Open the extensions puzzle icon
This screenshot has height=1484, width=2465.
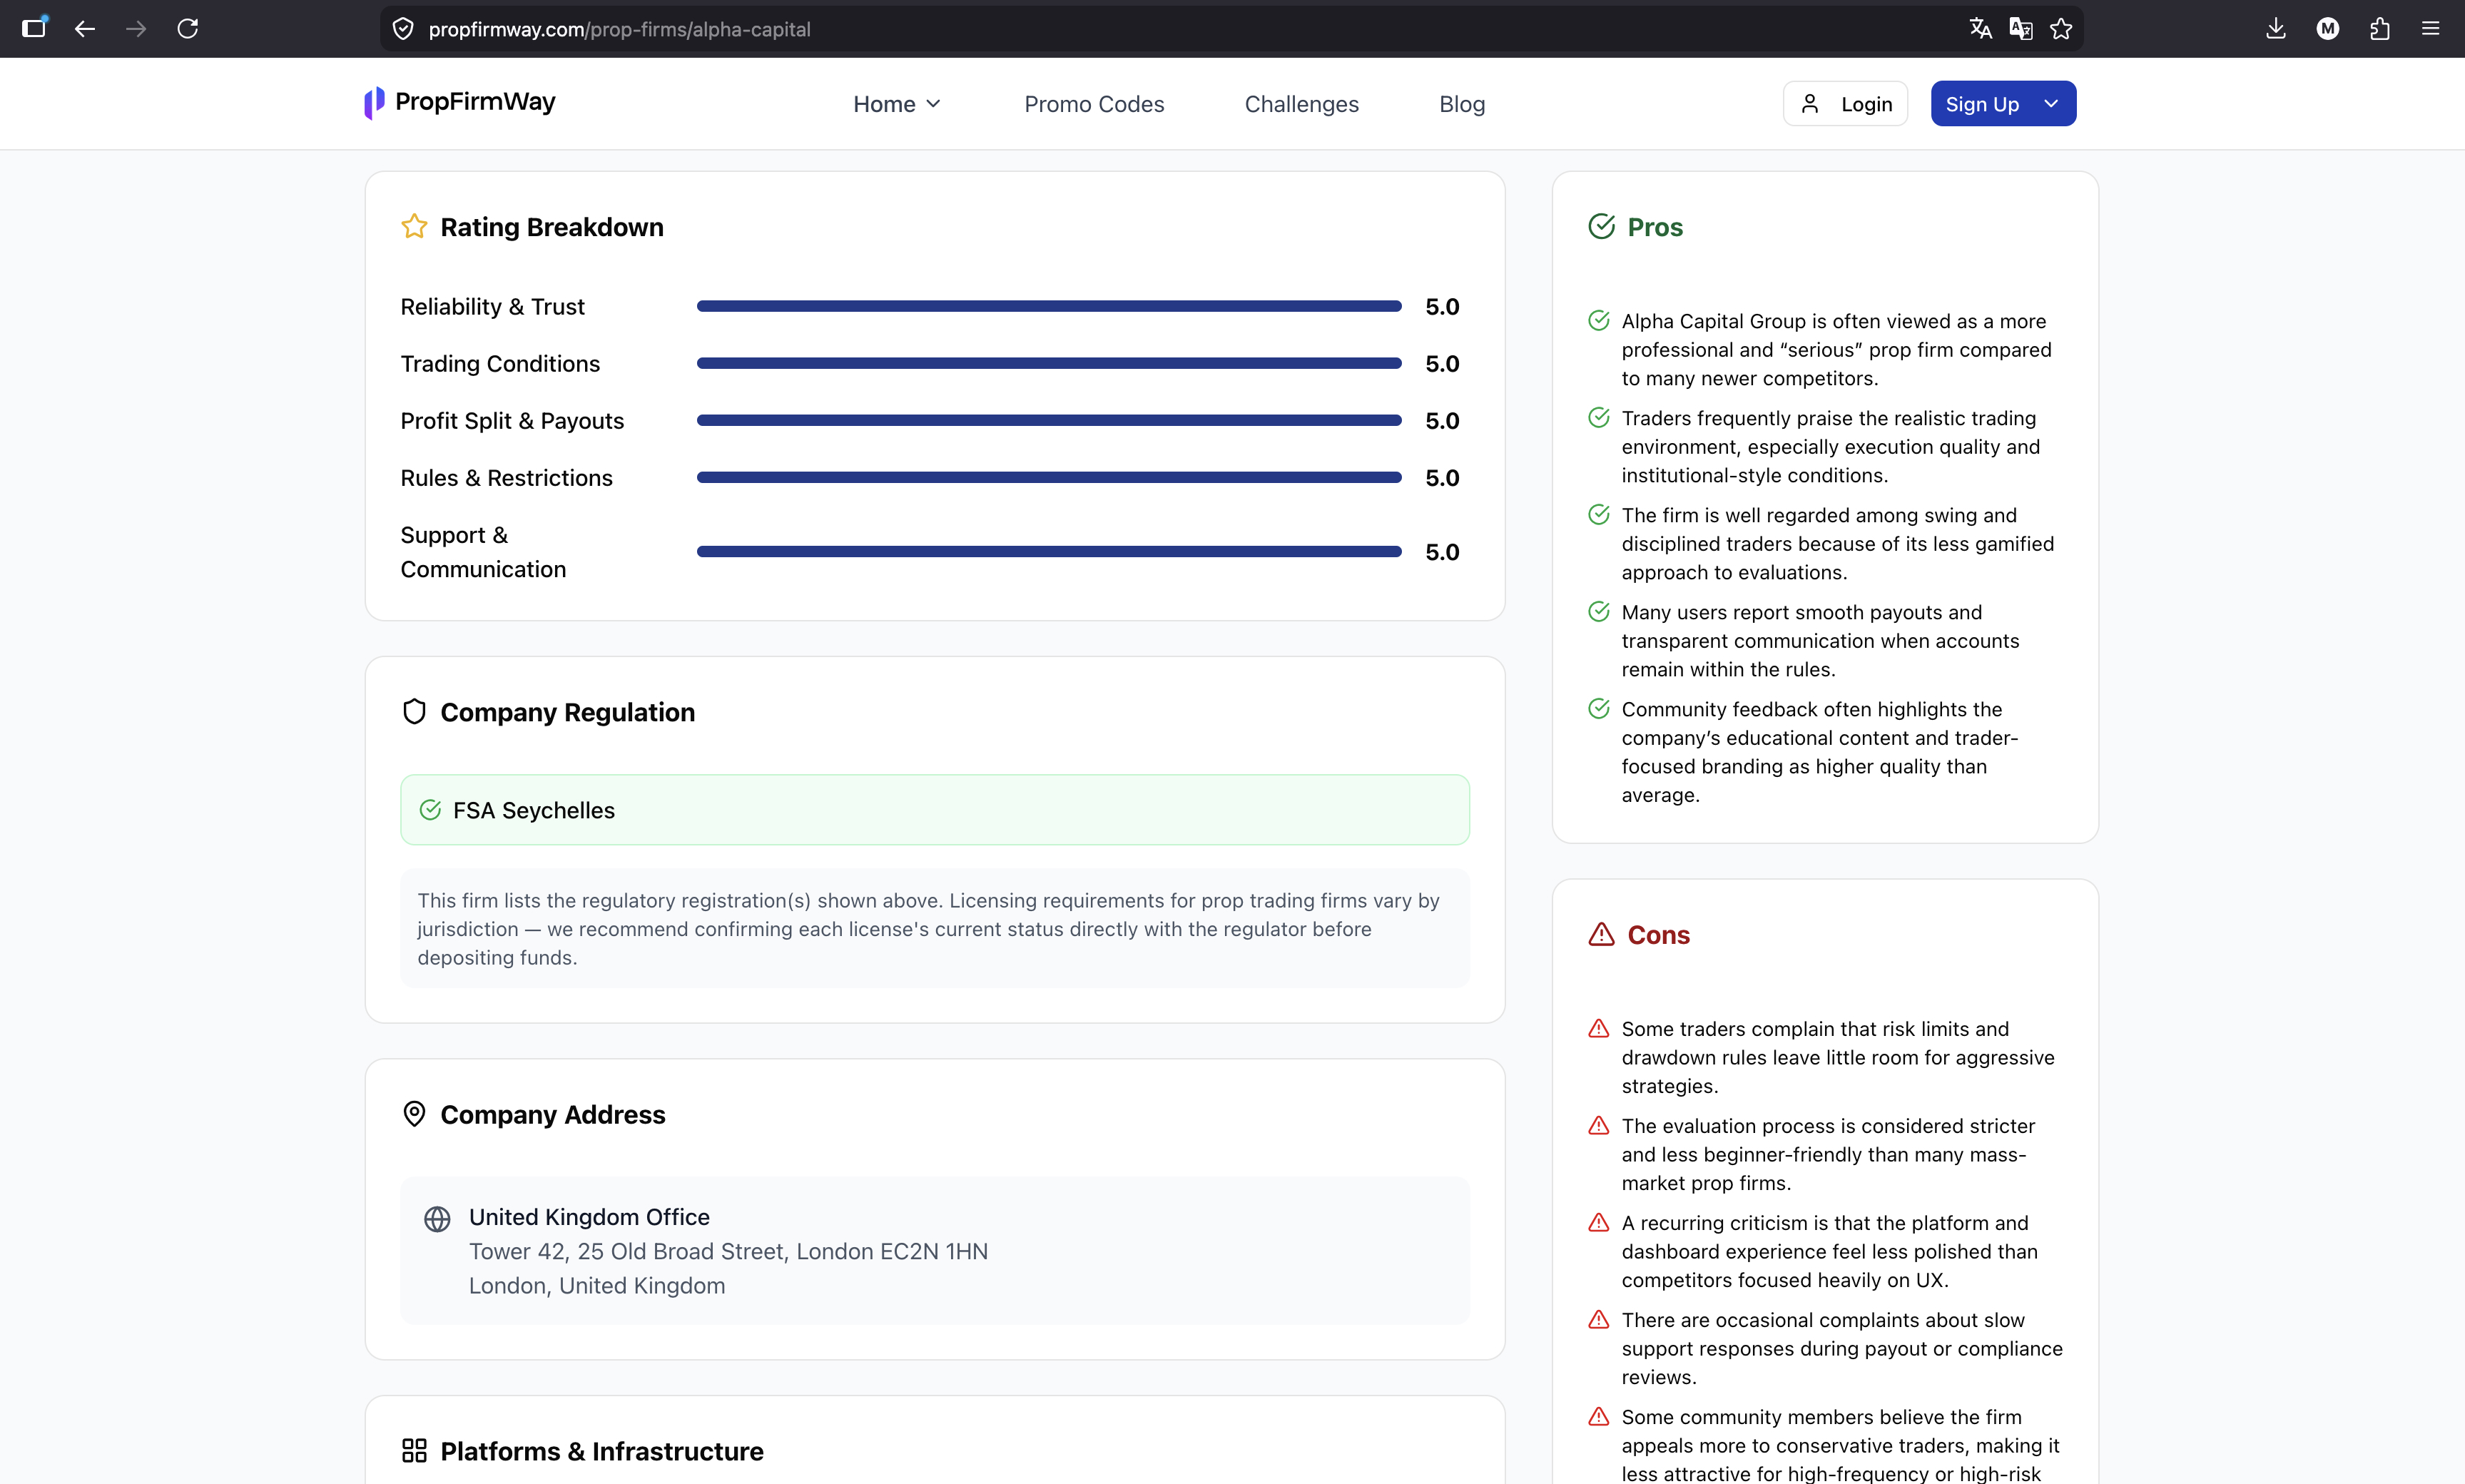pos(2380,29)
